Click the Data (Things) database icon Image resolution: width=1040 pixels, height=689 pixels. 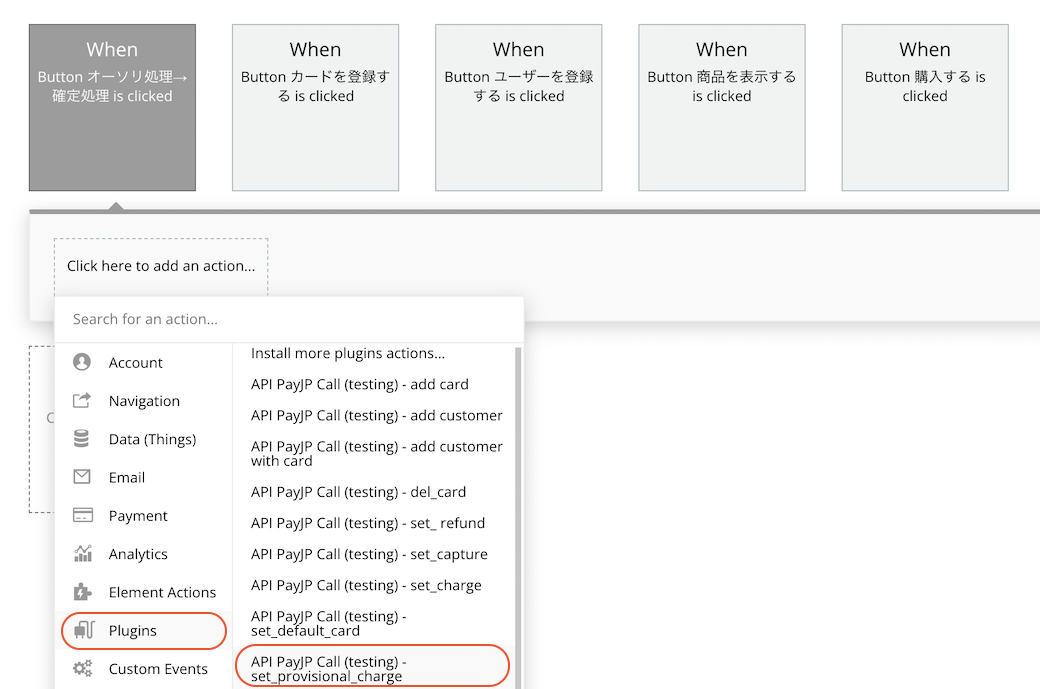click(x=82, y=438)
